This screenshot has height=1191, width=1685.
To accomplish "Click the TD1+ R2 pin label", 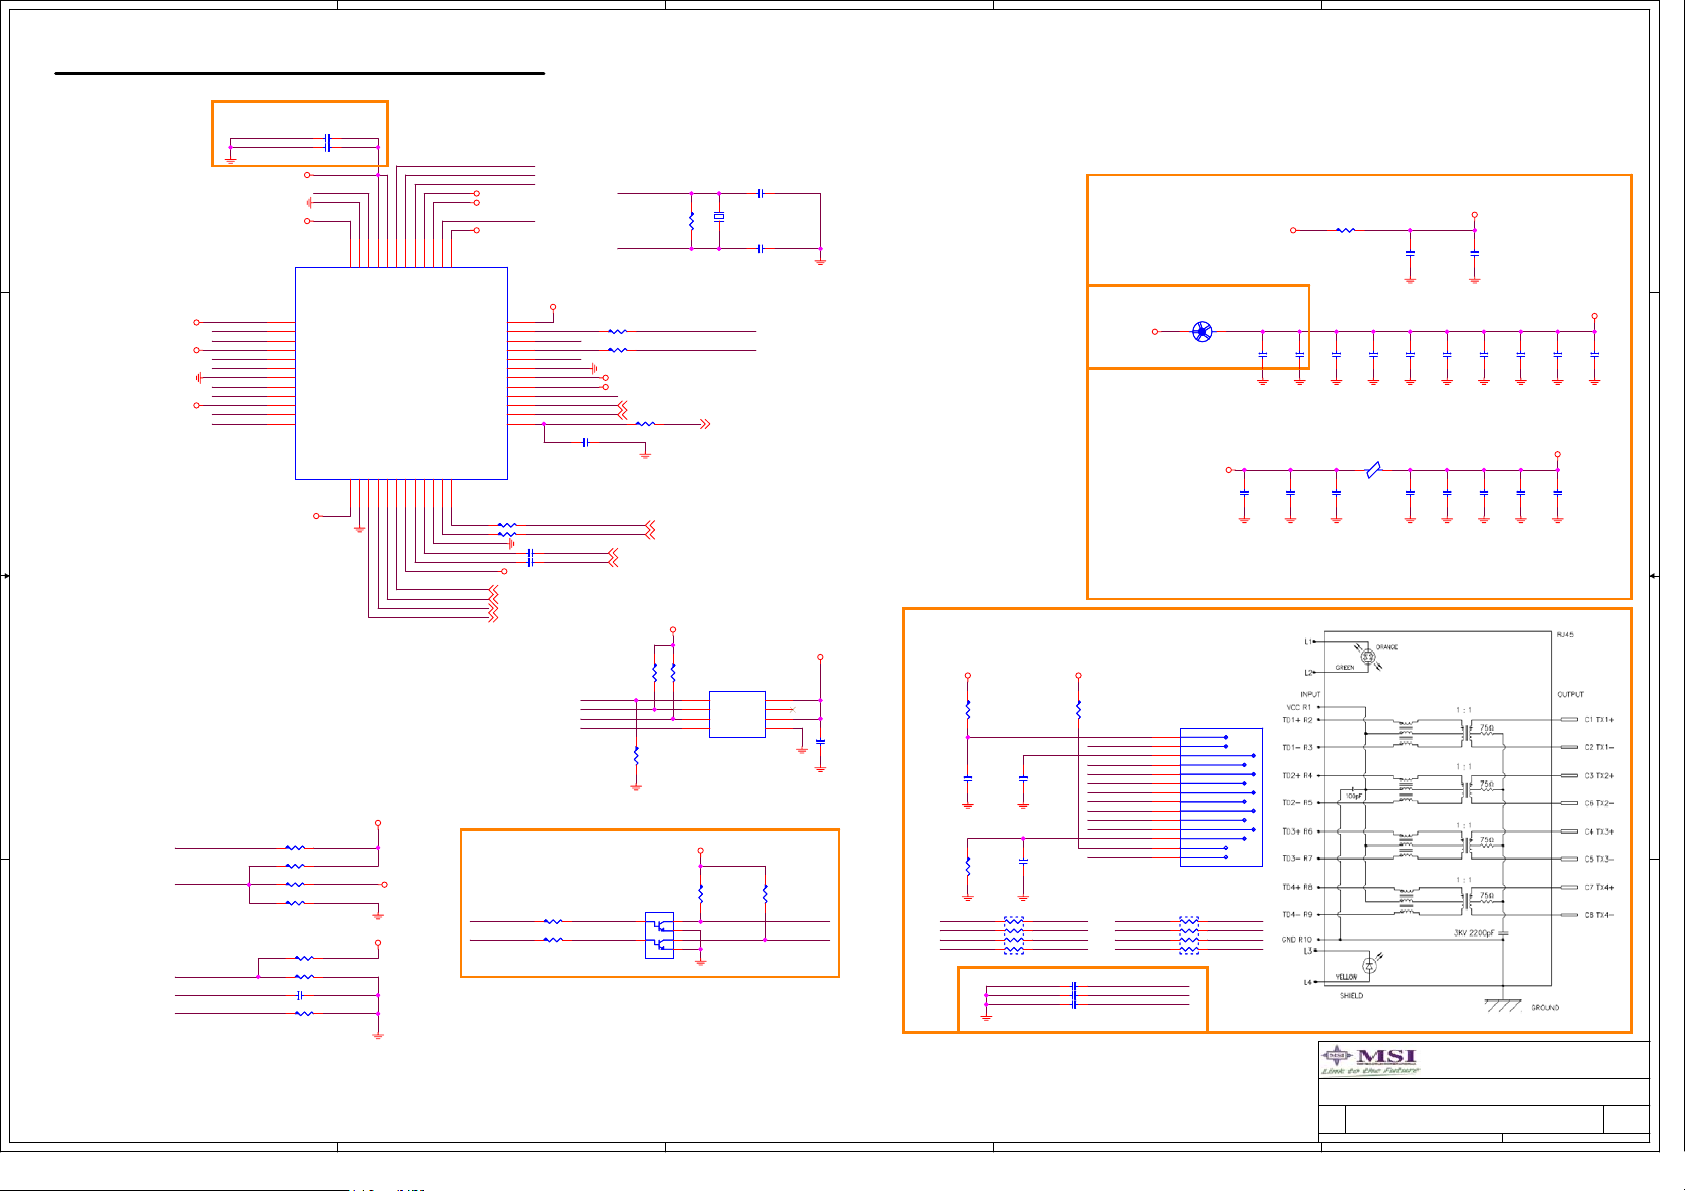I will pyautogui.click(x=1297, y=720).
